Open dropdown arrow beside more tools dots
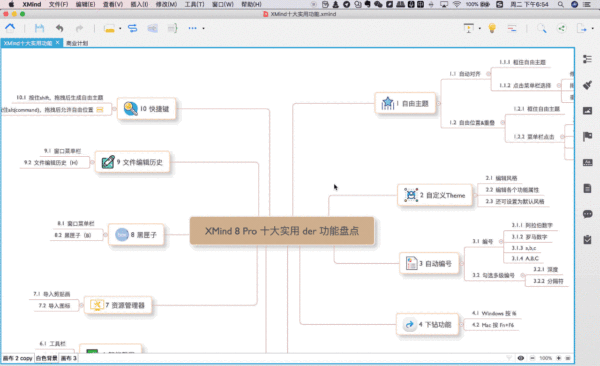This screenshot has height=366, width=600. point(204,28)
